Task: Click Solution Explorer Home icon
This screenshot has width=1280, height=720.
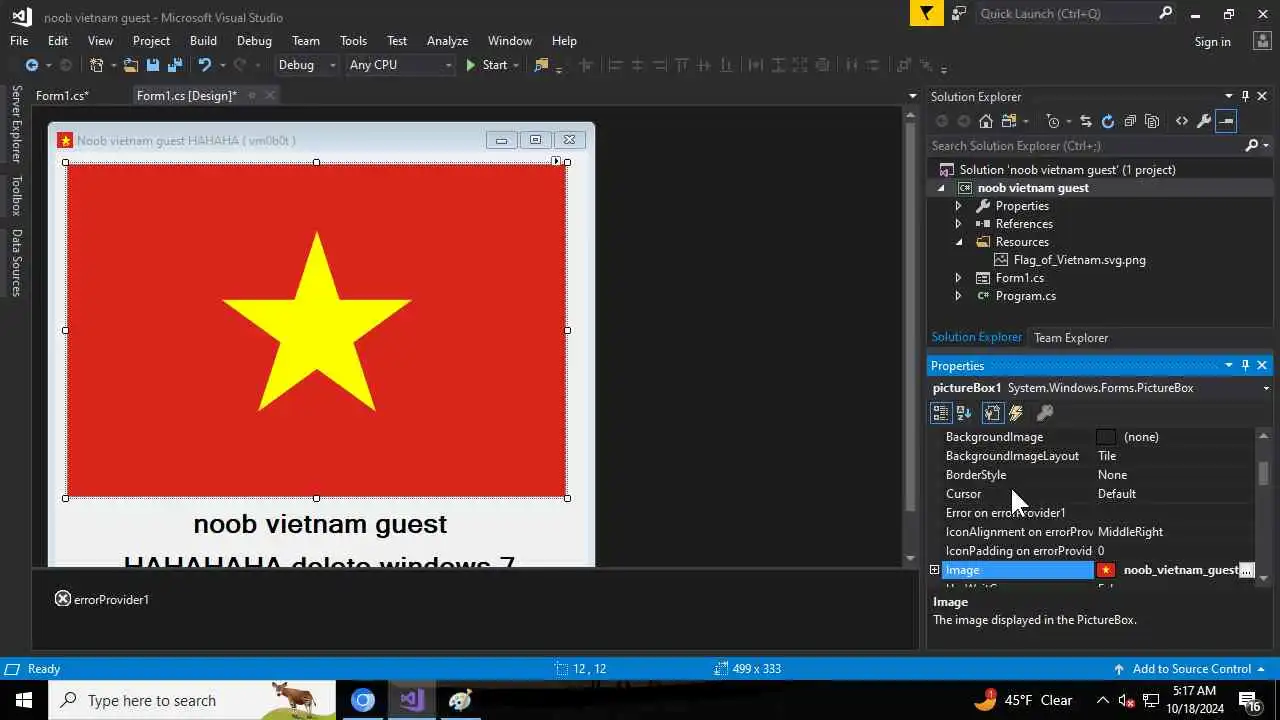Action: 986,121
